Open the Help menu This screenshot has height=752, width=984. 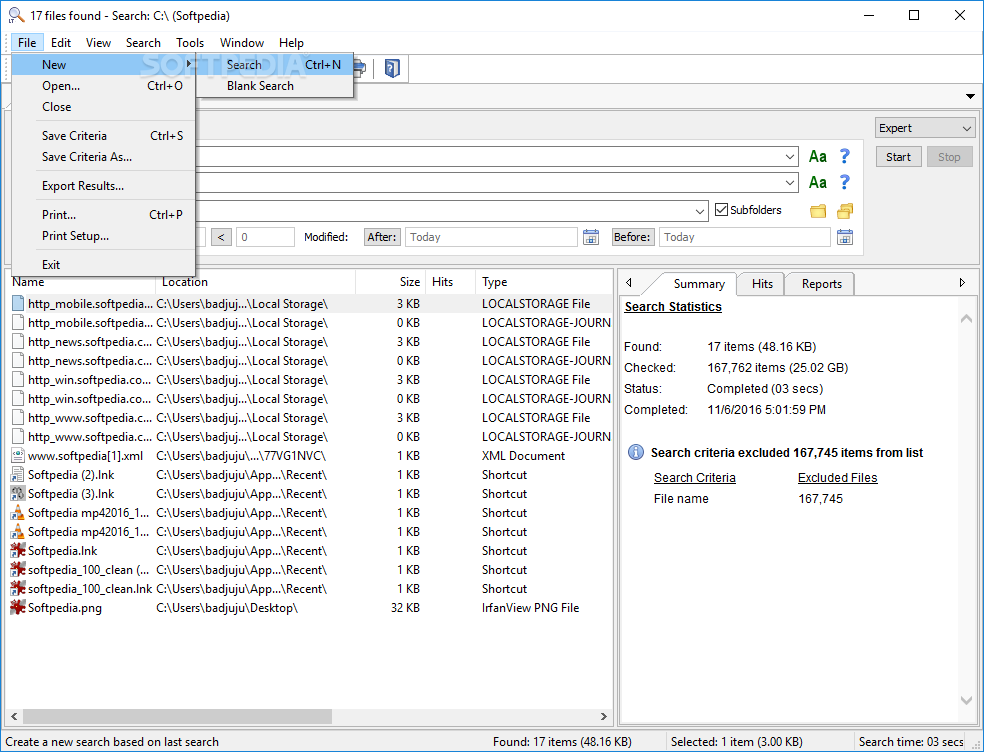click(291, 43)
